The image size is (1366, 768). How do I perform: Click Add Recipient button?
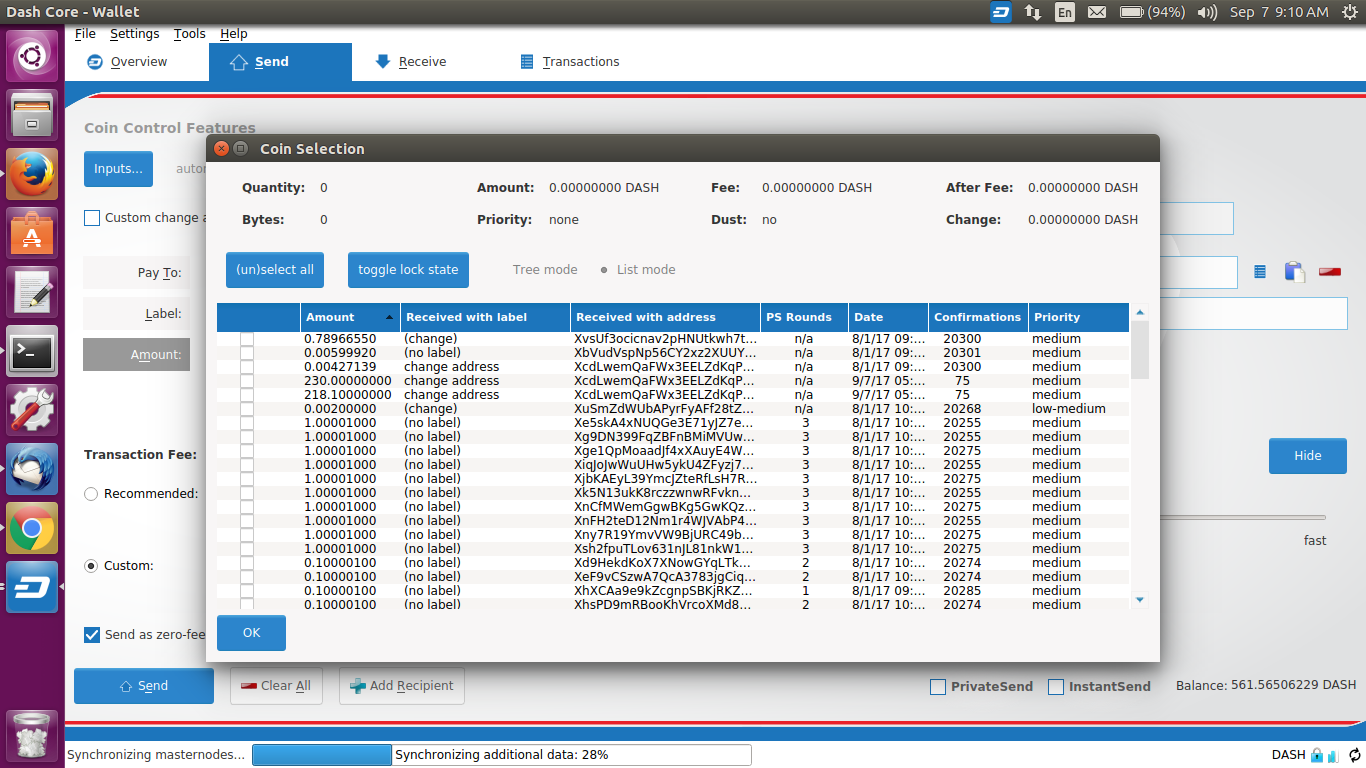point(402,686)
